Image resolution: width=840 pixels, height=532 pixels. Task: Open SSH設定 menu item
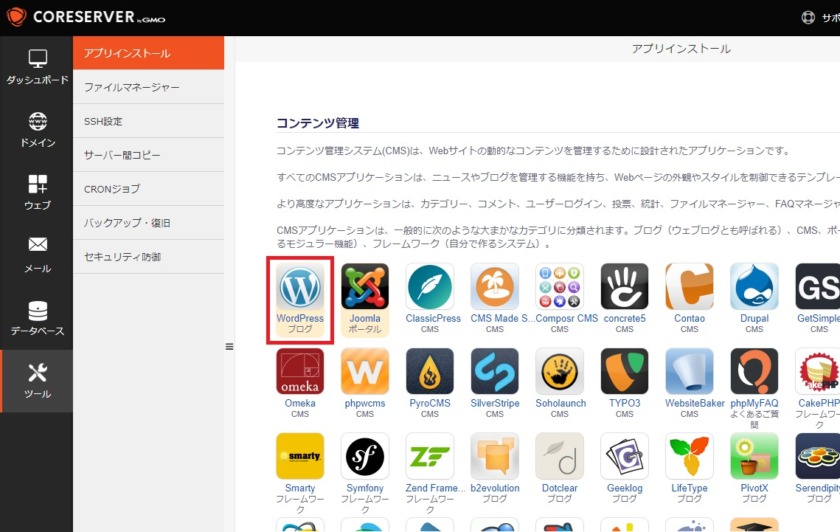pos(148,121)
